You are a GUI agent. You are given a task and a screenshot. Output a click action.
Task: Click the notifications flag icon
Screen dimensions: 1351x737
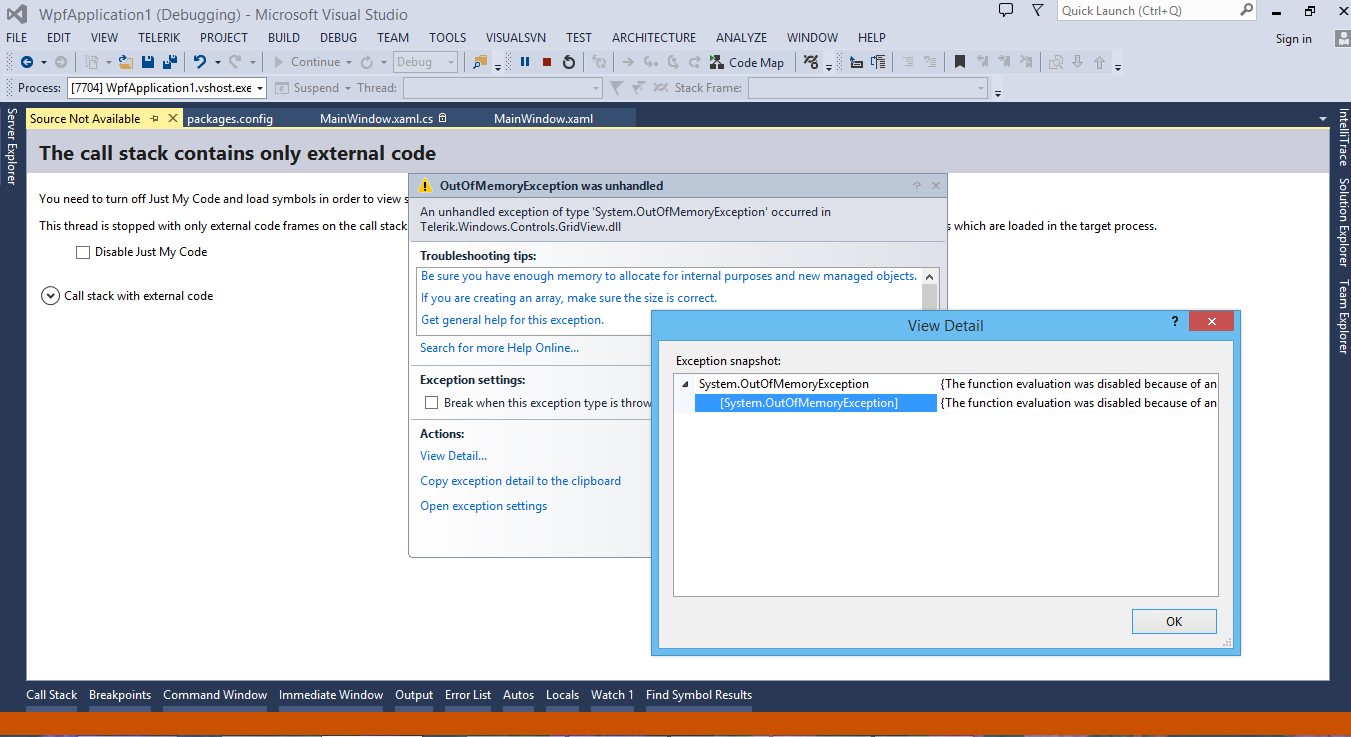tap(1039, 10)
